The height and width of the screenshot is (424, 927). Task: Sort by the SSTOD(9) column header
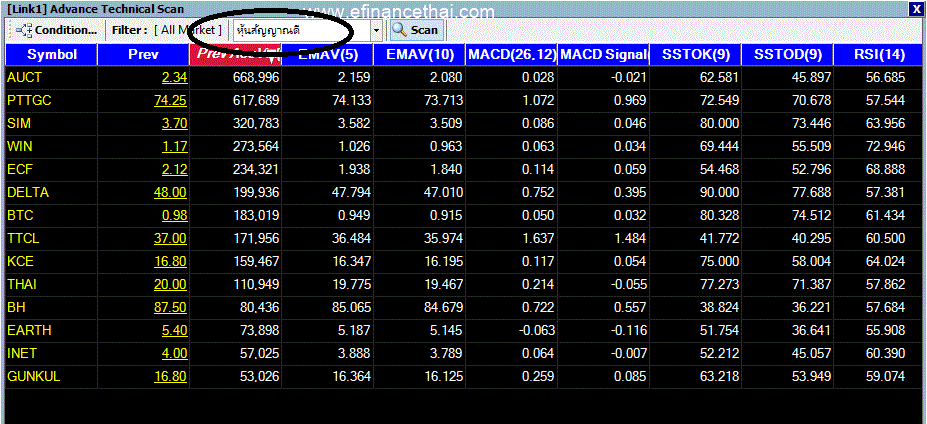click(787, 55)
